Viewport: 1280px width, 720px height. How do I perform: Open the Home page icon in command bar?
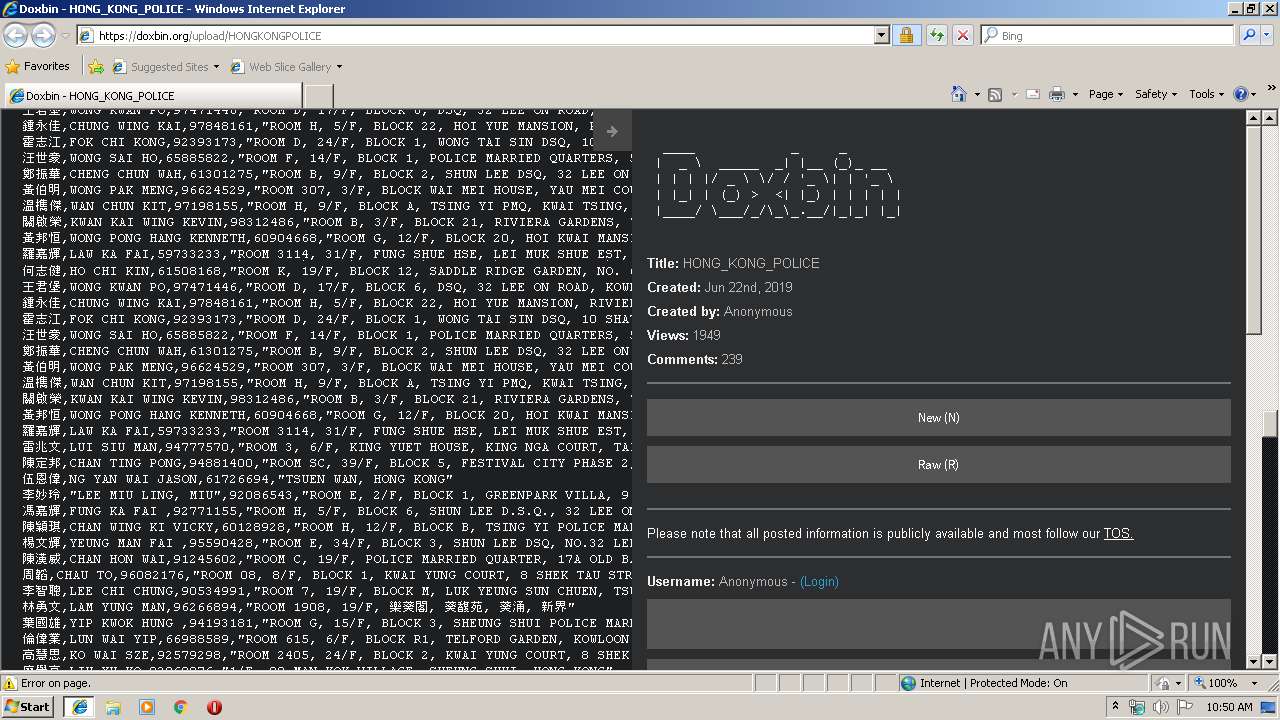click(x=959, y=94)
